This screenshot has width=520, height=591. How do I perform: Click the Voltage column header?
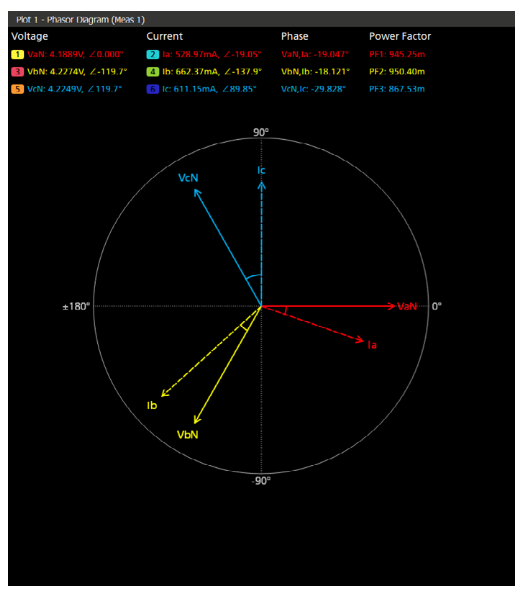[x=30, y=36]
